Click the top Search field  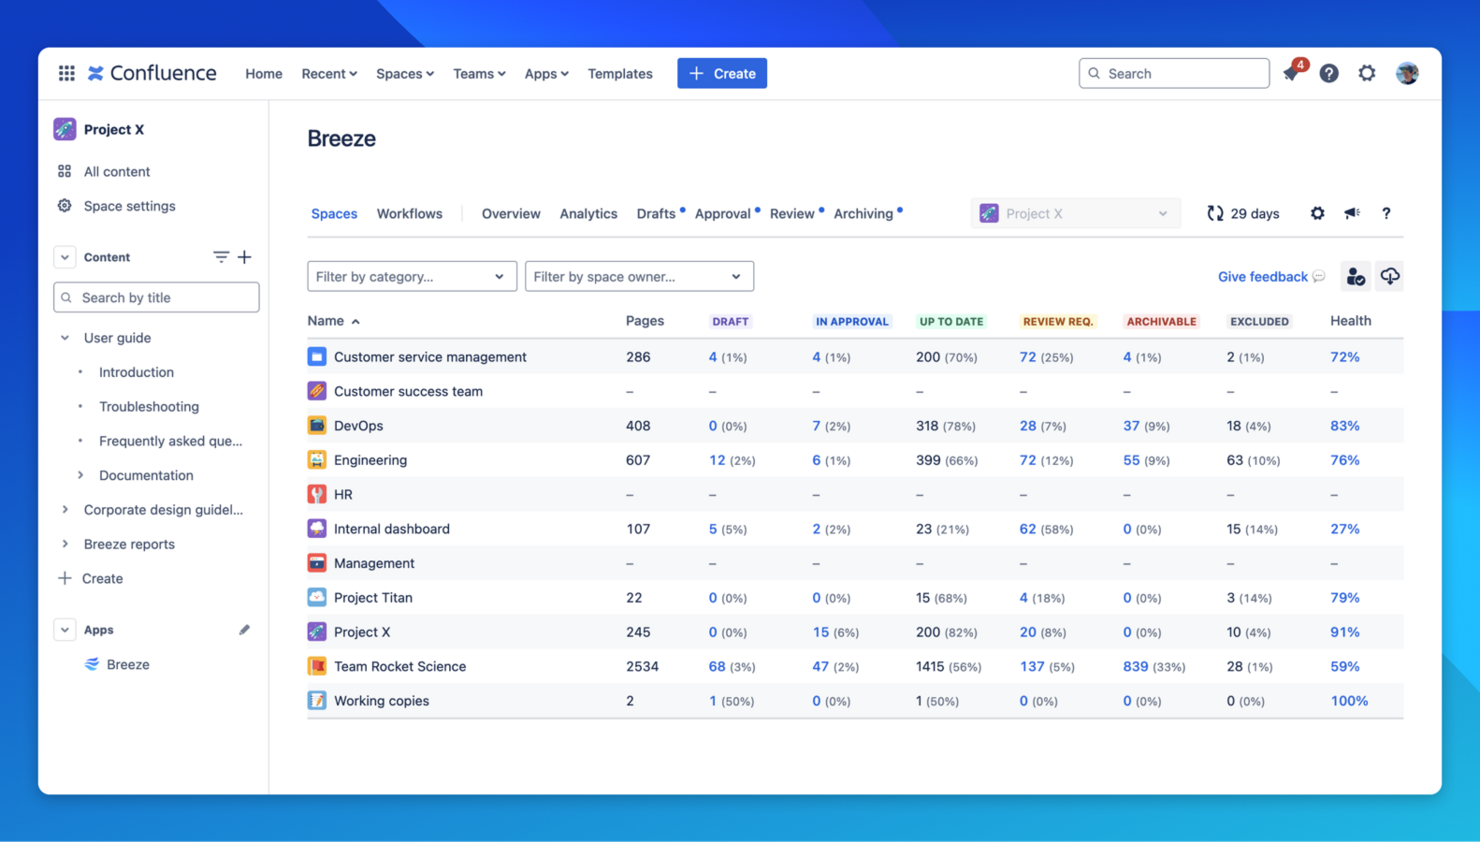1174,73
